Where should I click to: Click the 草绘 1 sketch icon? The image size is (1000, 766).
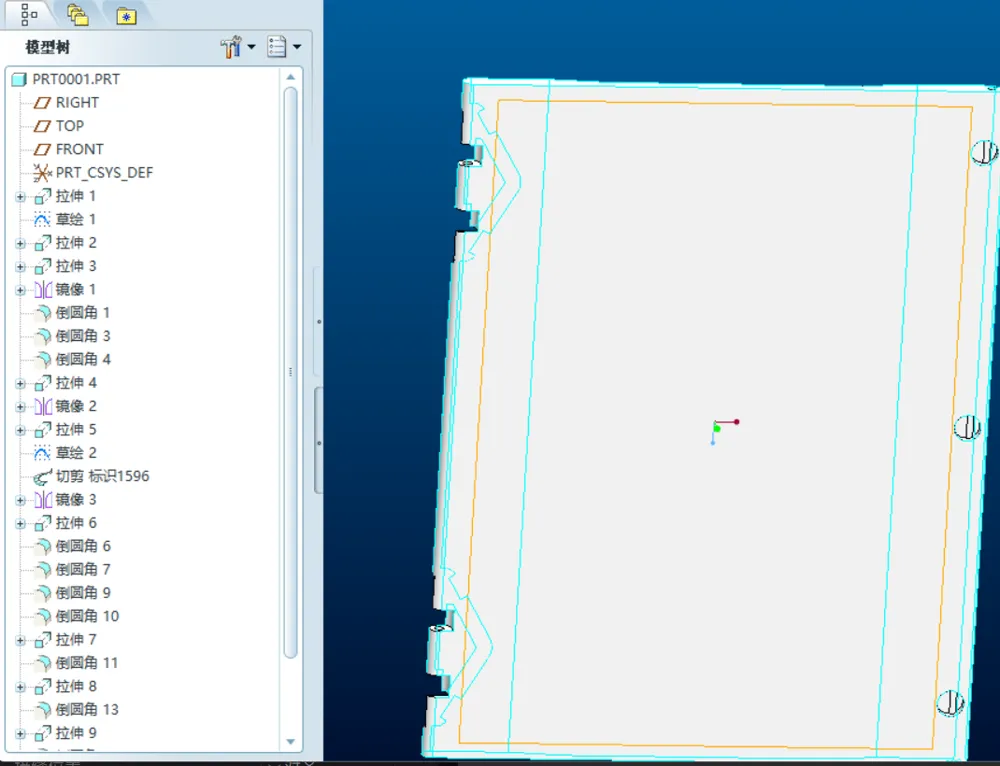click(x=42, y=219)
